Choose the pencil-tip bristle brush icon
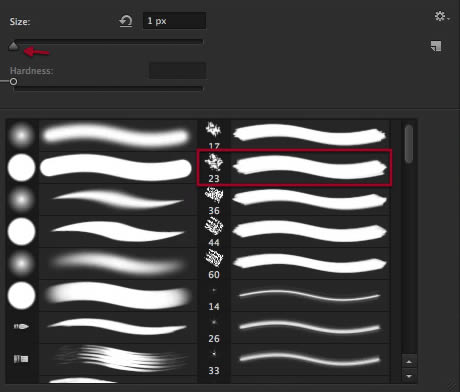Viewport: 460px width, 392px height. tap(21, 326)
